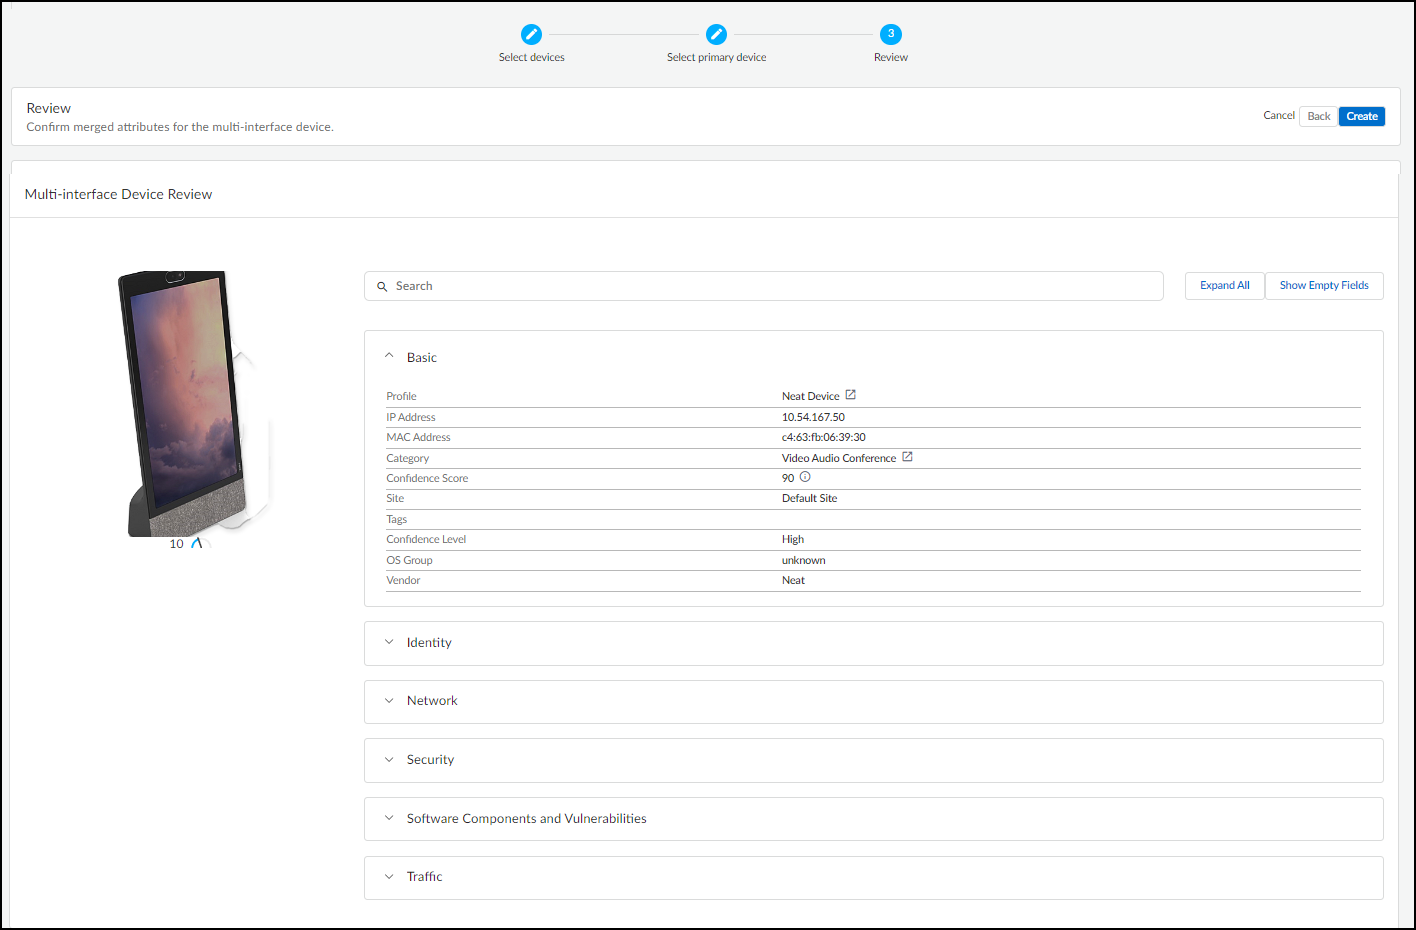Viewport: 1416px width, 930px height.
Task: Click the Expand All button
Action: pyautogui.click(x=1224, y=286)
